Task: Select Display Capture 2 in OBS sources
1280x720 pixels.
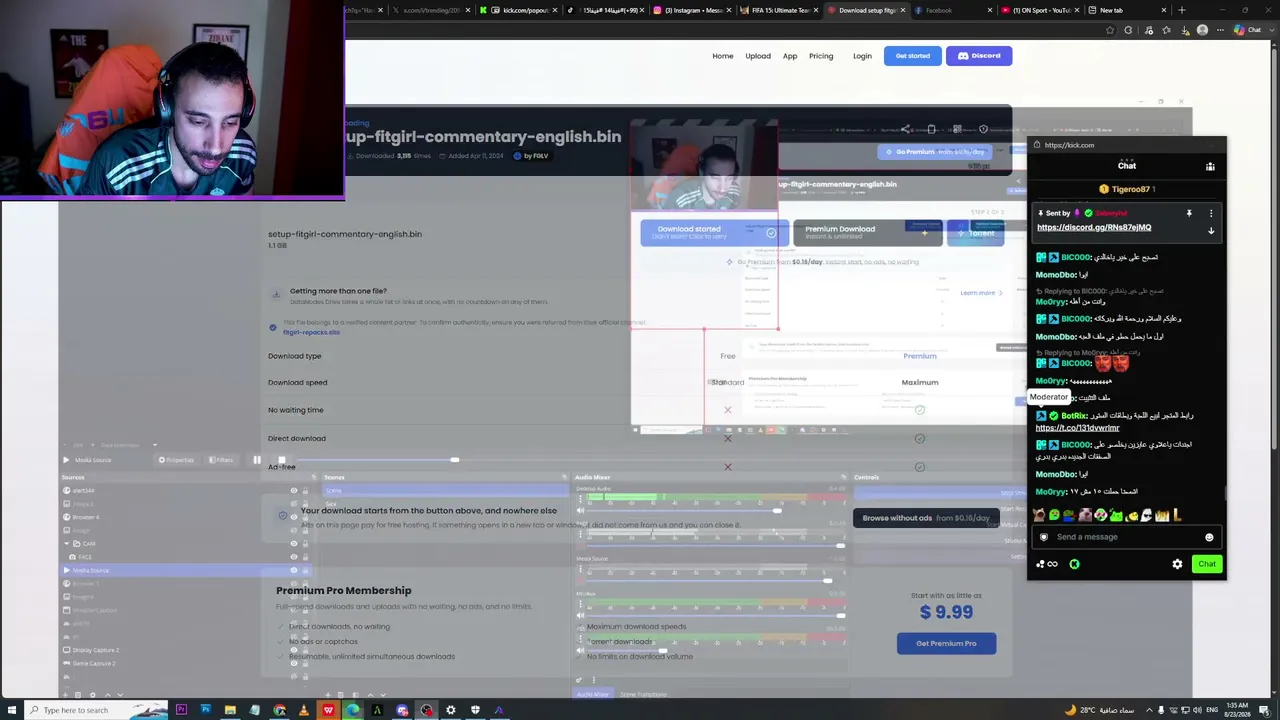Action: click(95, 650)
